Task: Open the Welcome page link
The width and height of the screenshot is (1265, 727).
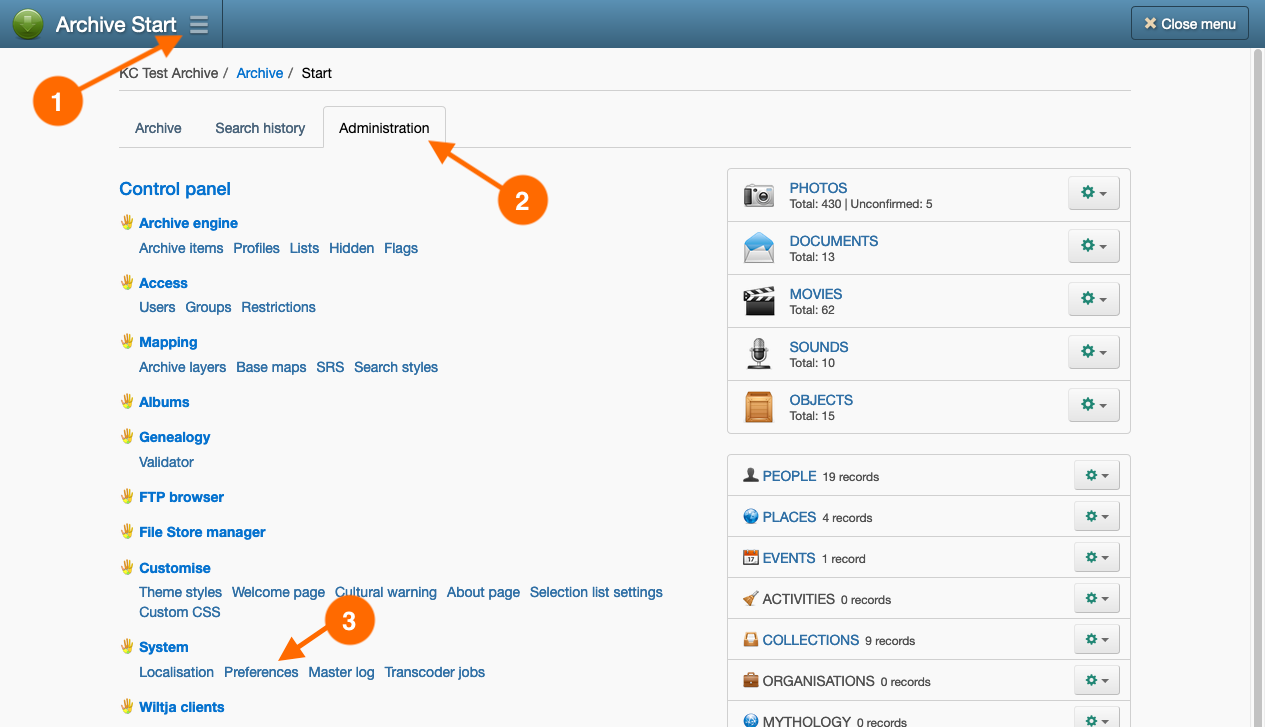Action: click(x=278, y=592)
